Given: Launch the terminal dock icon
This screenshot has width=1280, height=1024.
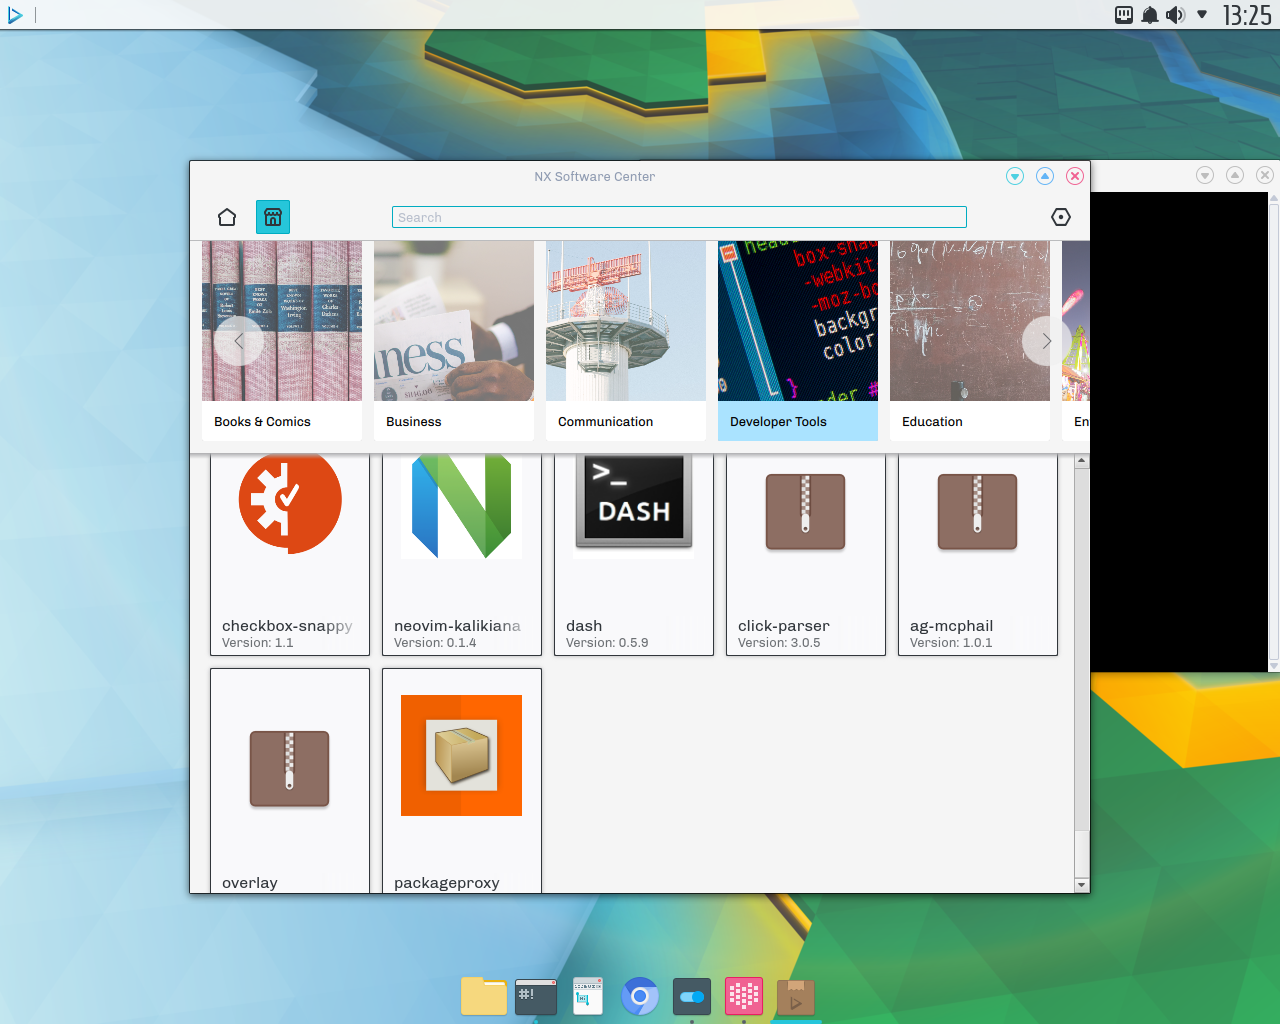Looking at the screenshot, I should coord(536,996).
